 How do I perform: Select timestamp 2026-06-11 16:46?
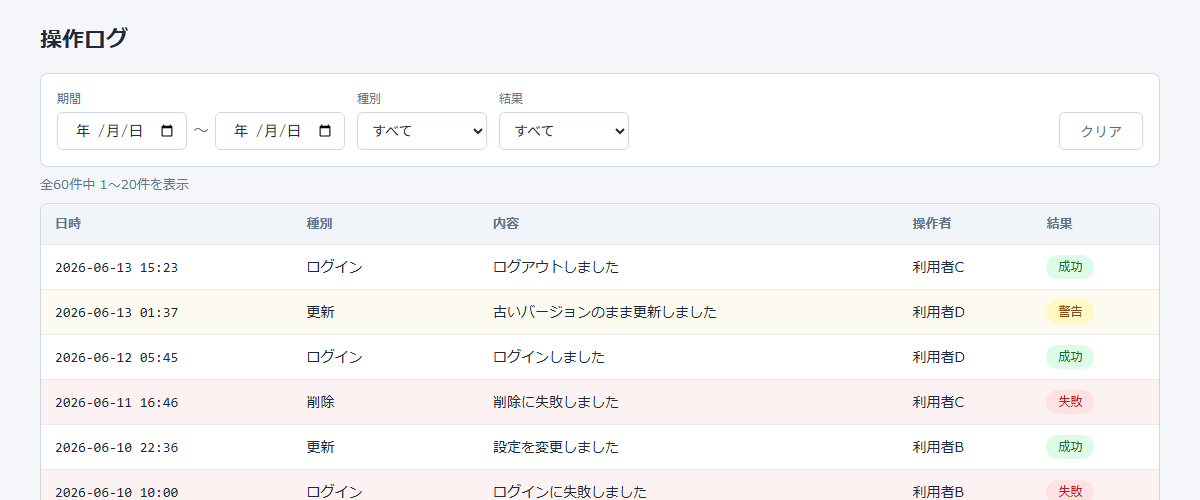117,402
